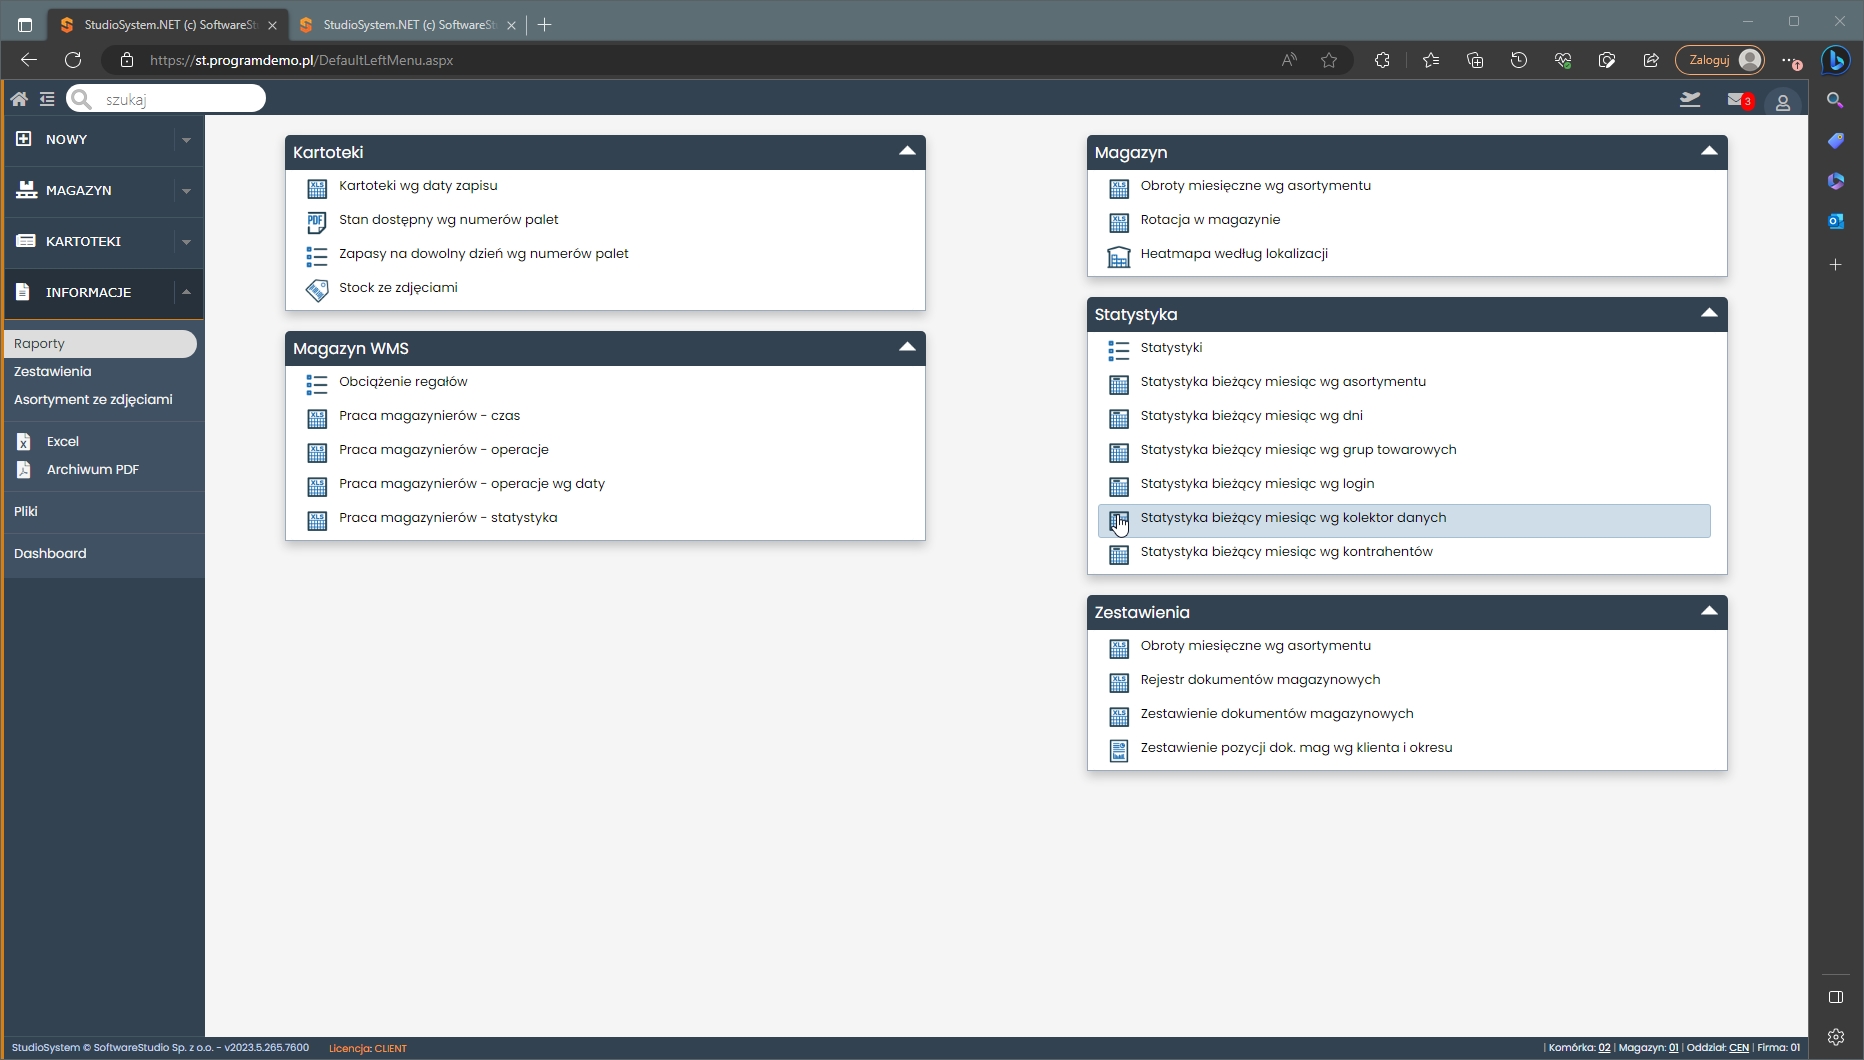Open Rotacja w magazynie report
The width and height of the screenshot is (1864, 1060).
pos(1210,220)
